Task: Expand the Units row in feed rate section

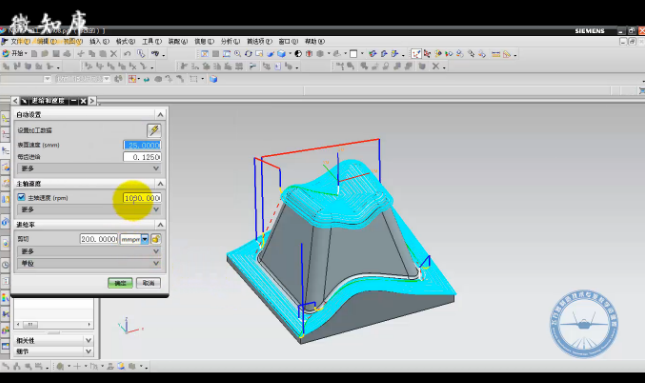Action: click(x=89, y=263)
